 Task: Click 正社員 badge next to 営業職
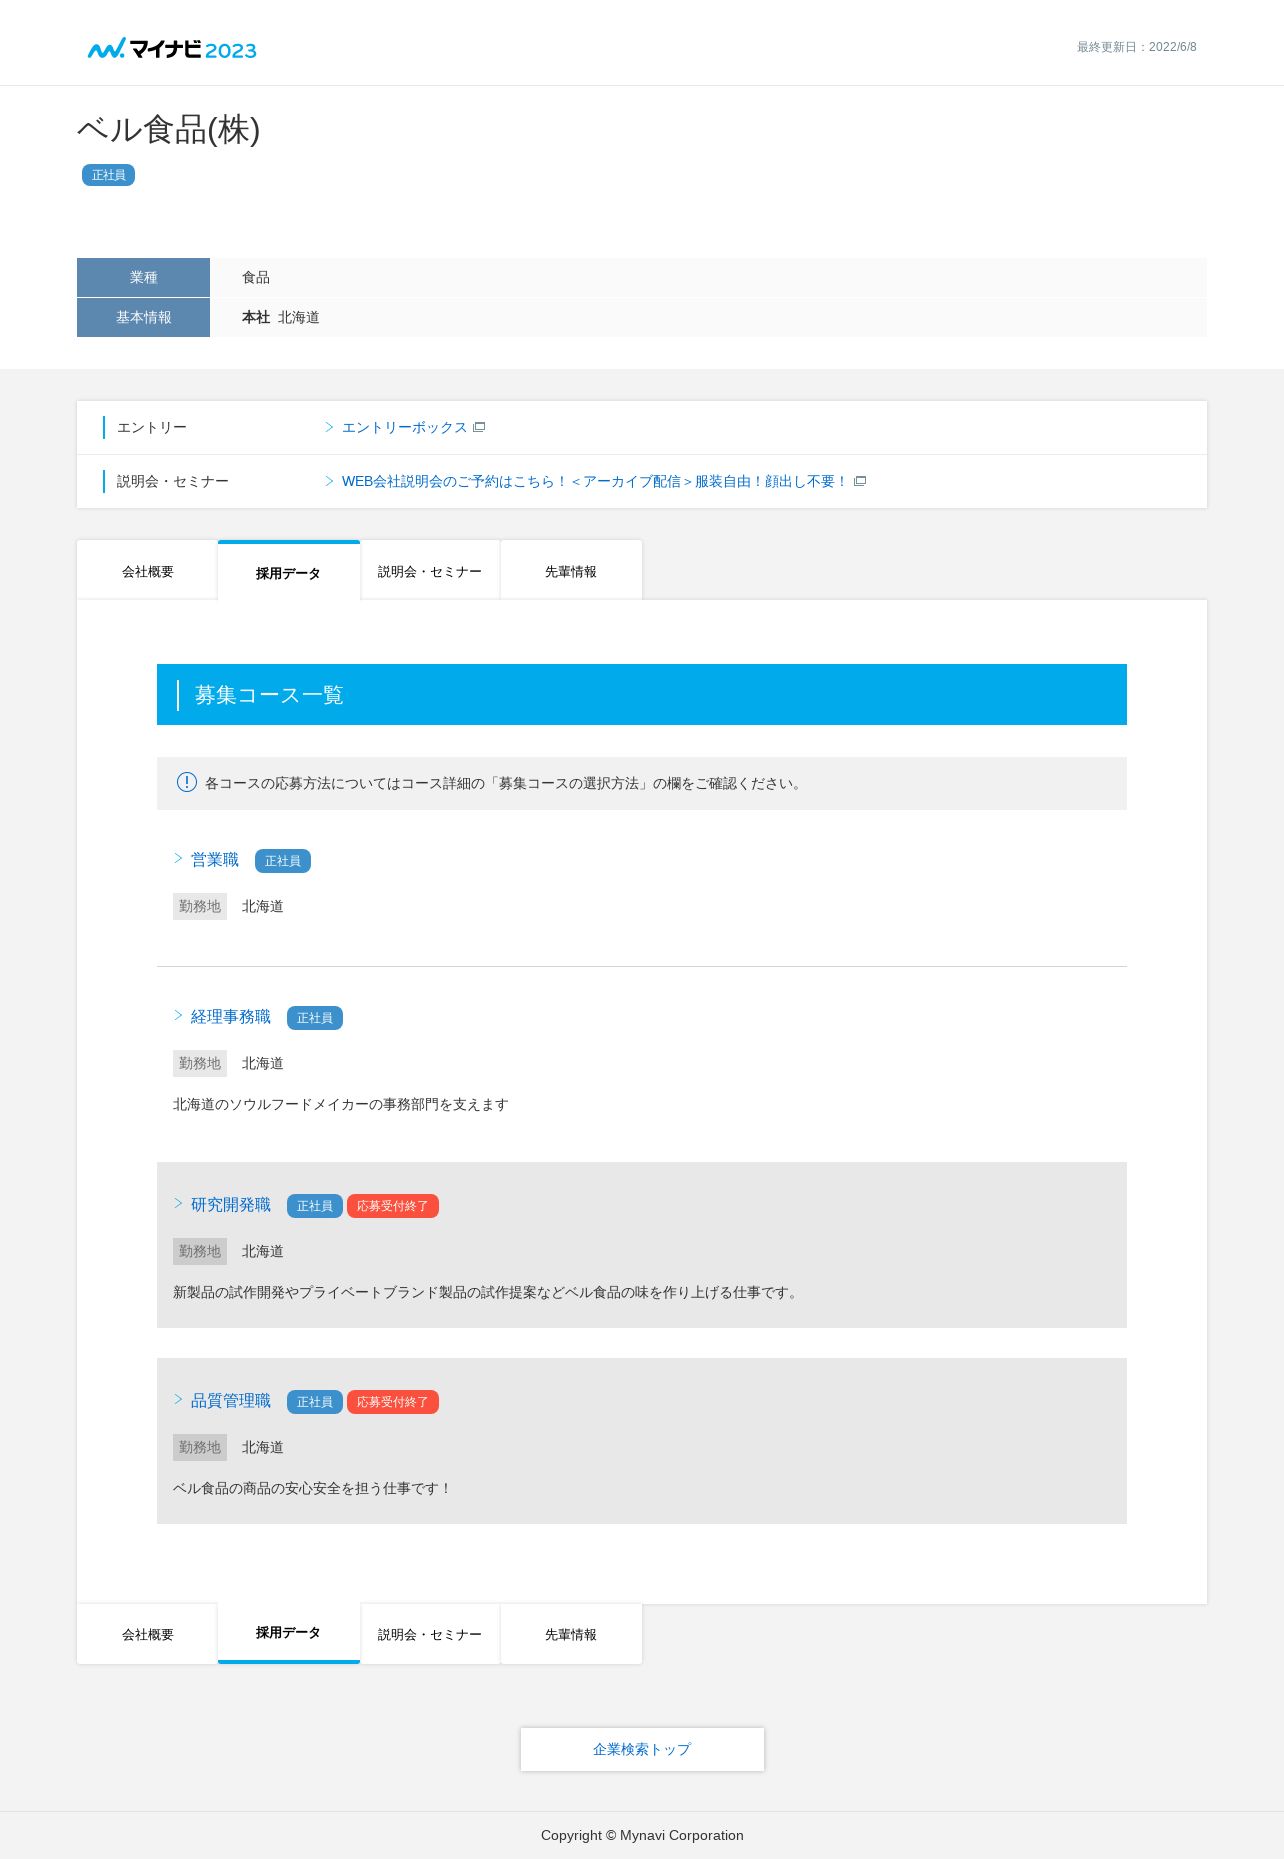pyautogui.click(x=283, y=861)
